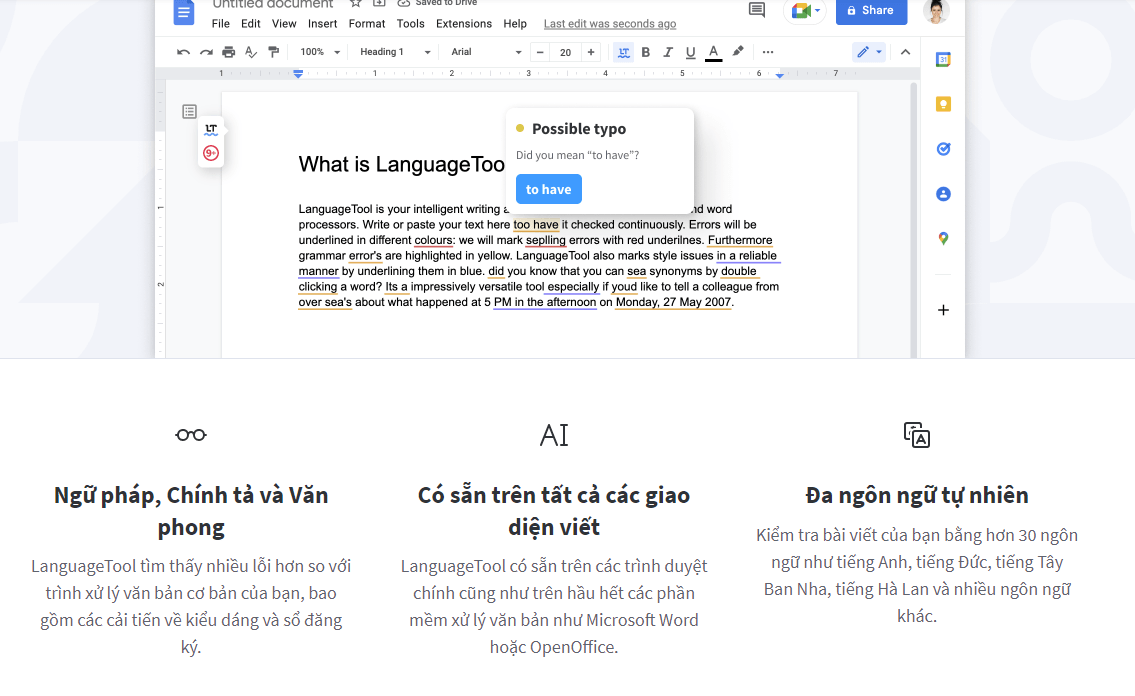Screen dimensions: 1135x696
Task: Accept the "to have" typo suggestion
Action: click(x=548, y=189)
